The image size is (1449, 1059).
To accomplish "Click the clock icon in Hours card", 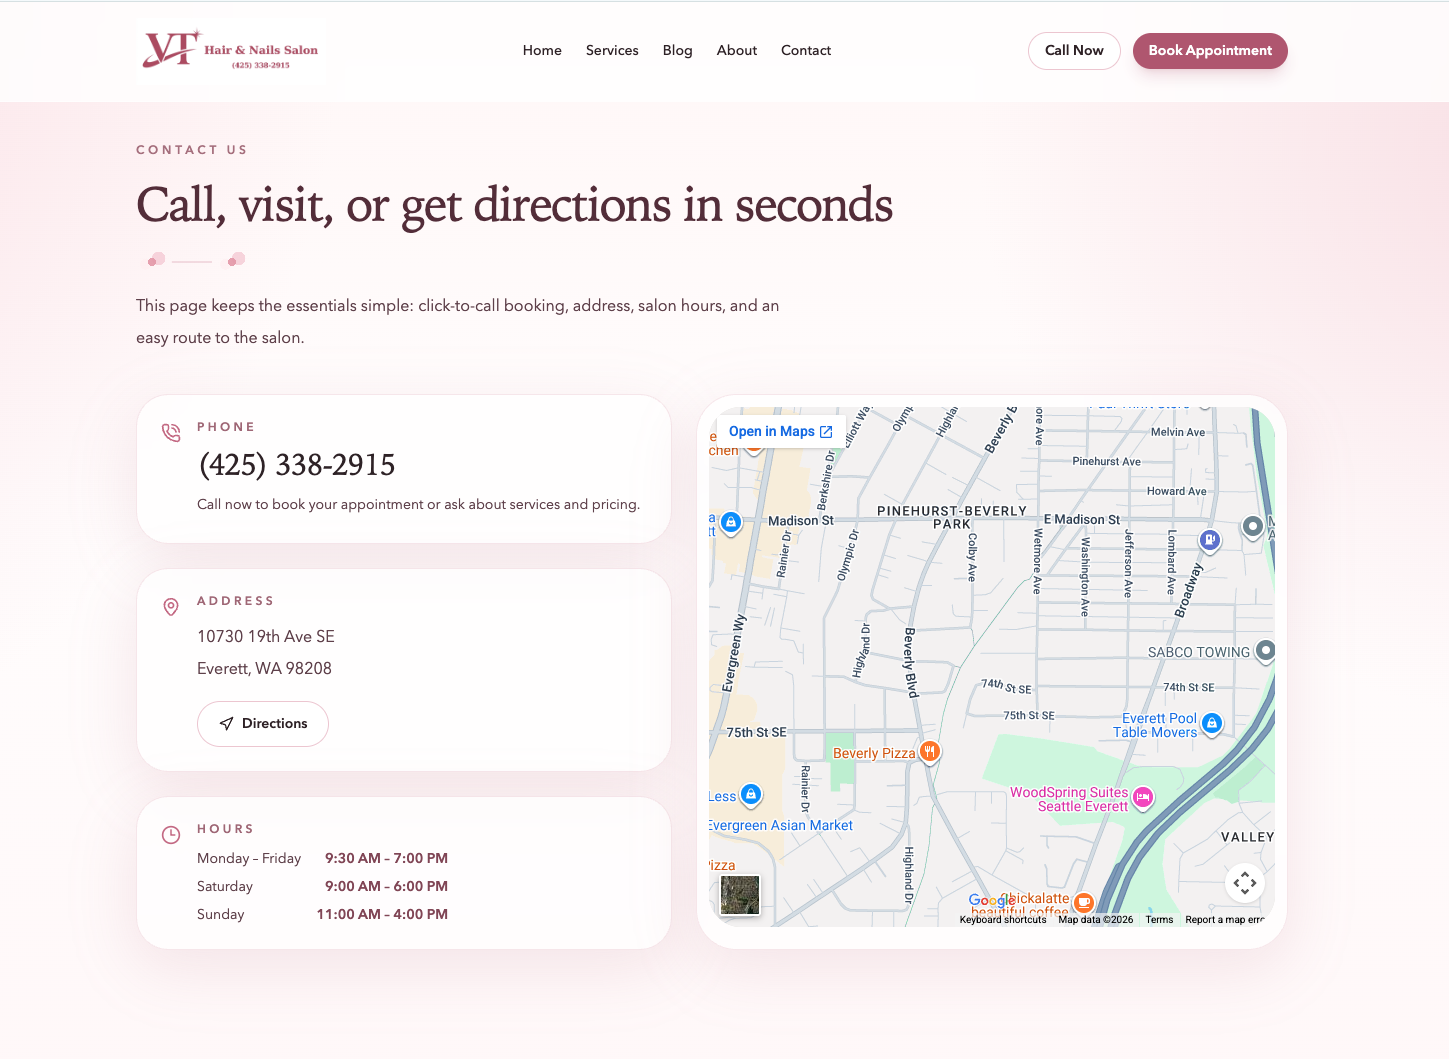I will coord(171,834).
